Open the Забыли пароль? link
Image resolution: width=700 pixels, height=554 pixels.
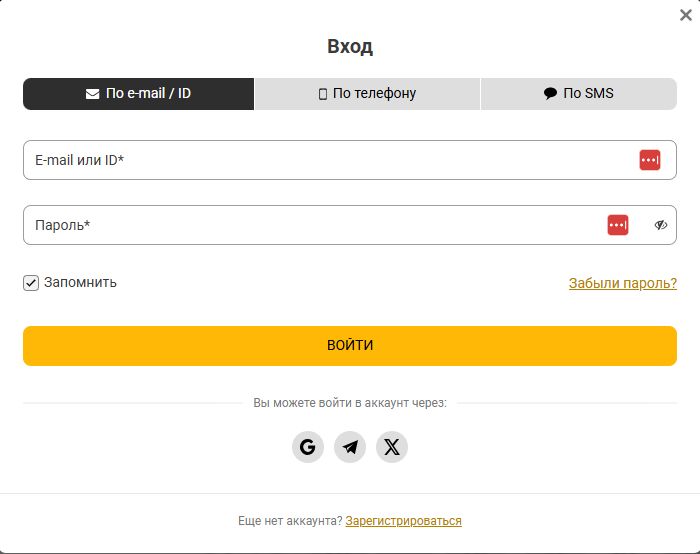(x=622, y=283)
